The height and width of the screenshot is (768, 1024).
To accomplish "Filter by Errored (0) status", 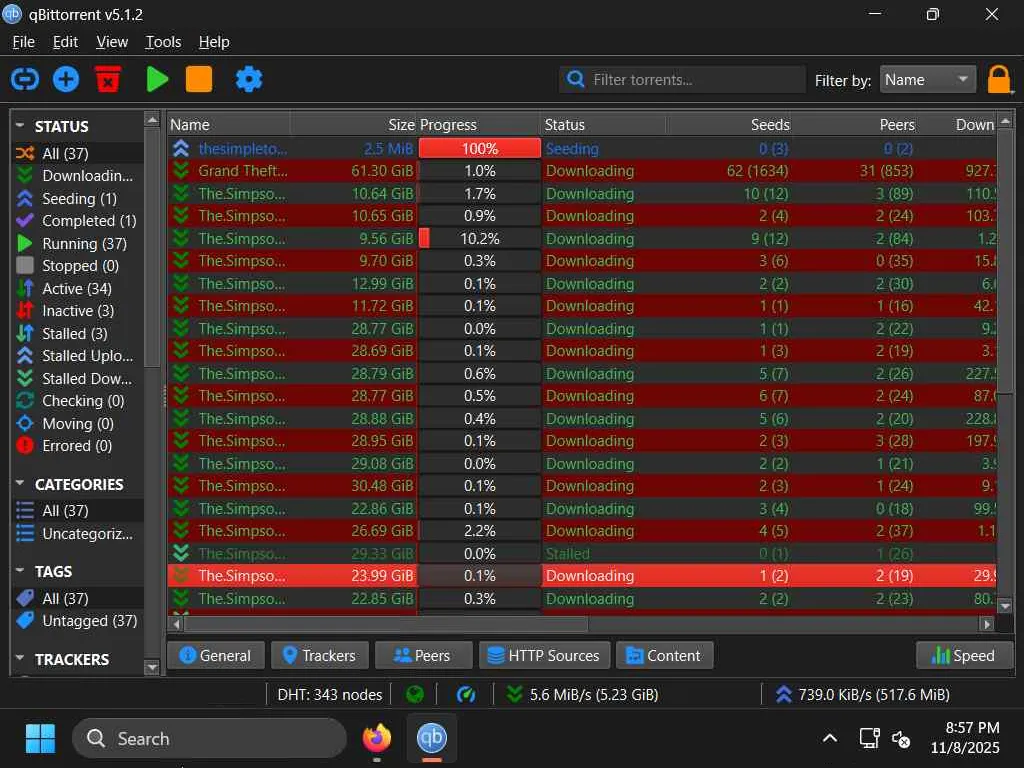I will pos(78,446).
